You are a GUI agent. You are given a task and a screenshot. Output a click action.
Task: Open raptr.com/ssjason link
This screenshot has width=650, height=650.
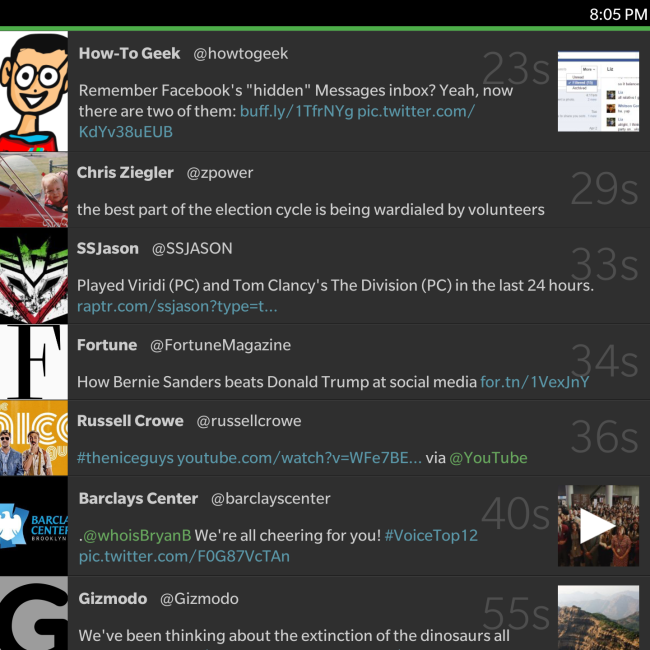click(x=177, y=307)
